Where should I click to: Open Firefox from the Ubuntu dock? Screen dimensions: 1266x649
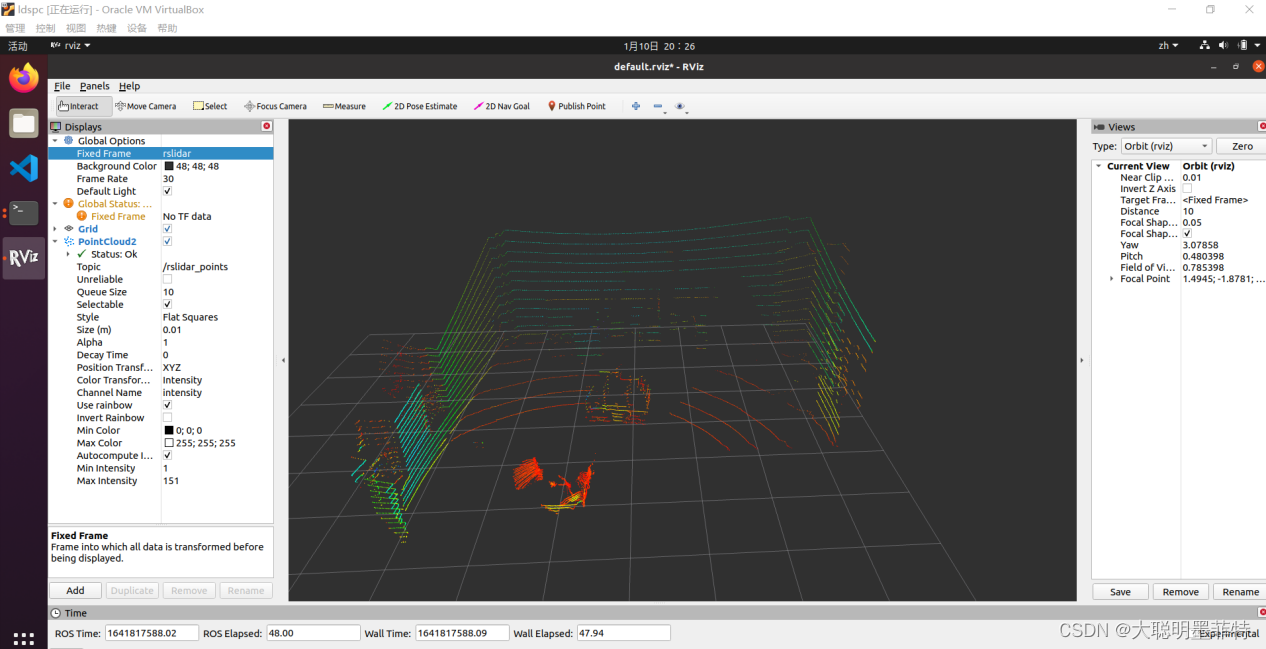tap(24, 77)
